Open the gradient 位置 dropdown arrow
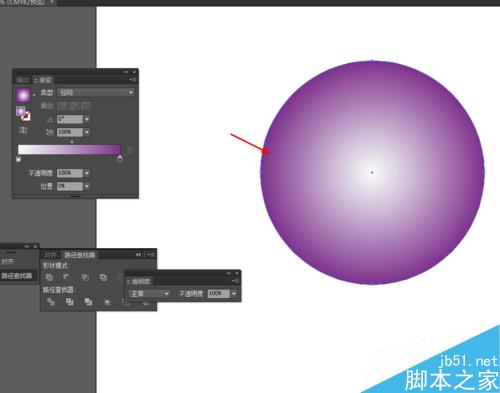 pyautogui.click(x=87, y=186)
